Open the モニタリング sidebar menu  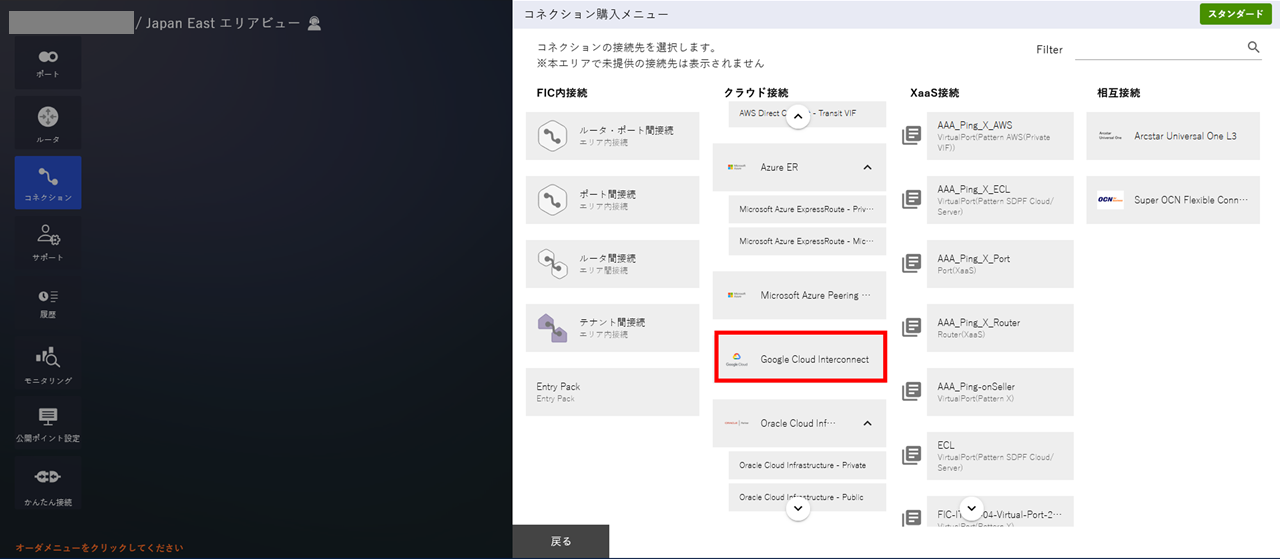click(48, 364)
